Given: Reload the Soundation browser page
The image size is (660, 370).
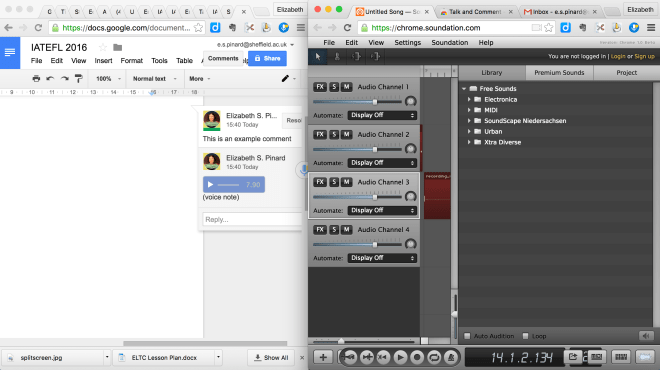Looking at the screenshot, I should (x=347, y=28).
